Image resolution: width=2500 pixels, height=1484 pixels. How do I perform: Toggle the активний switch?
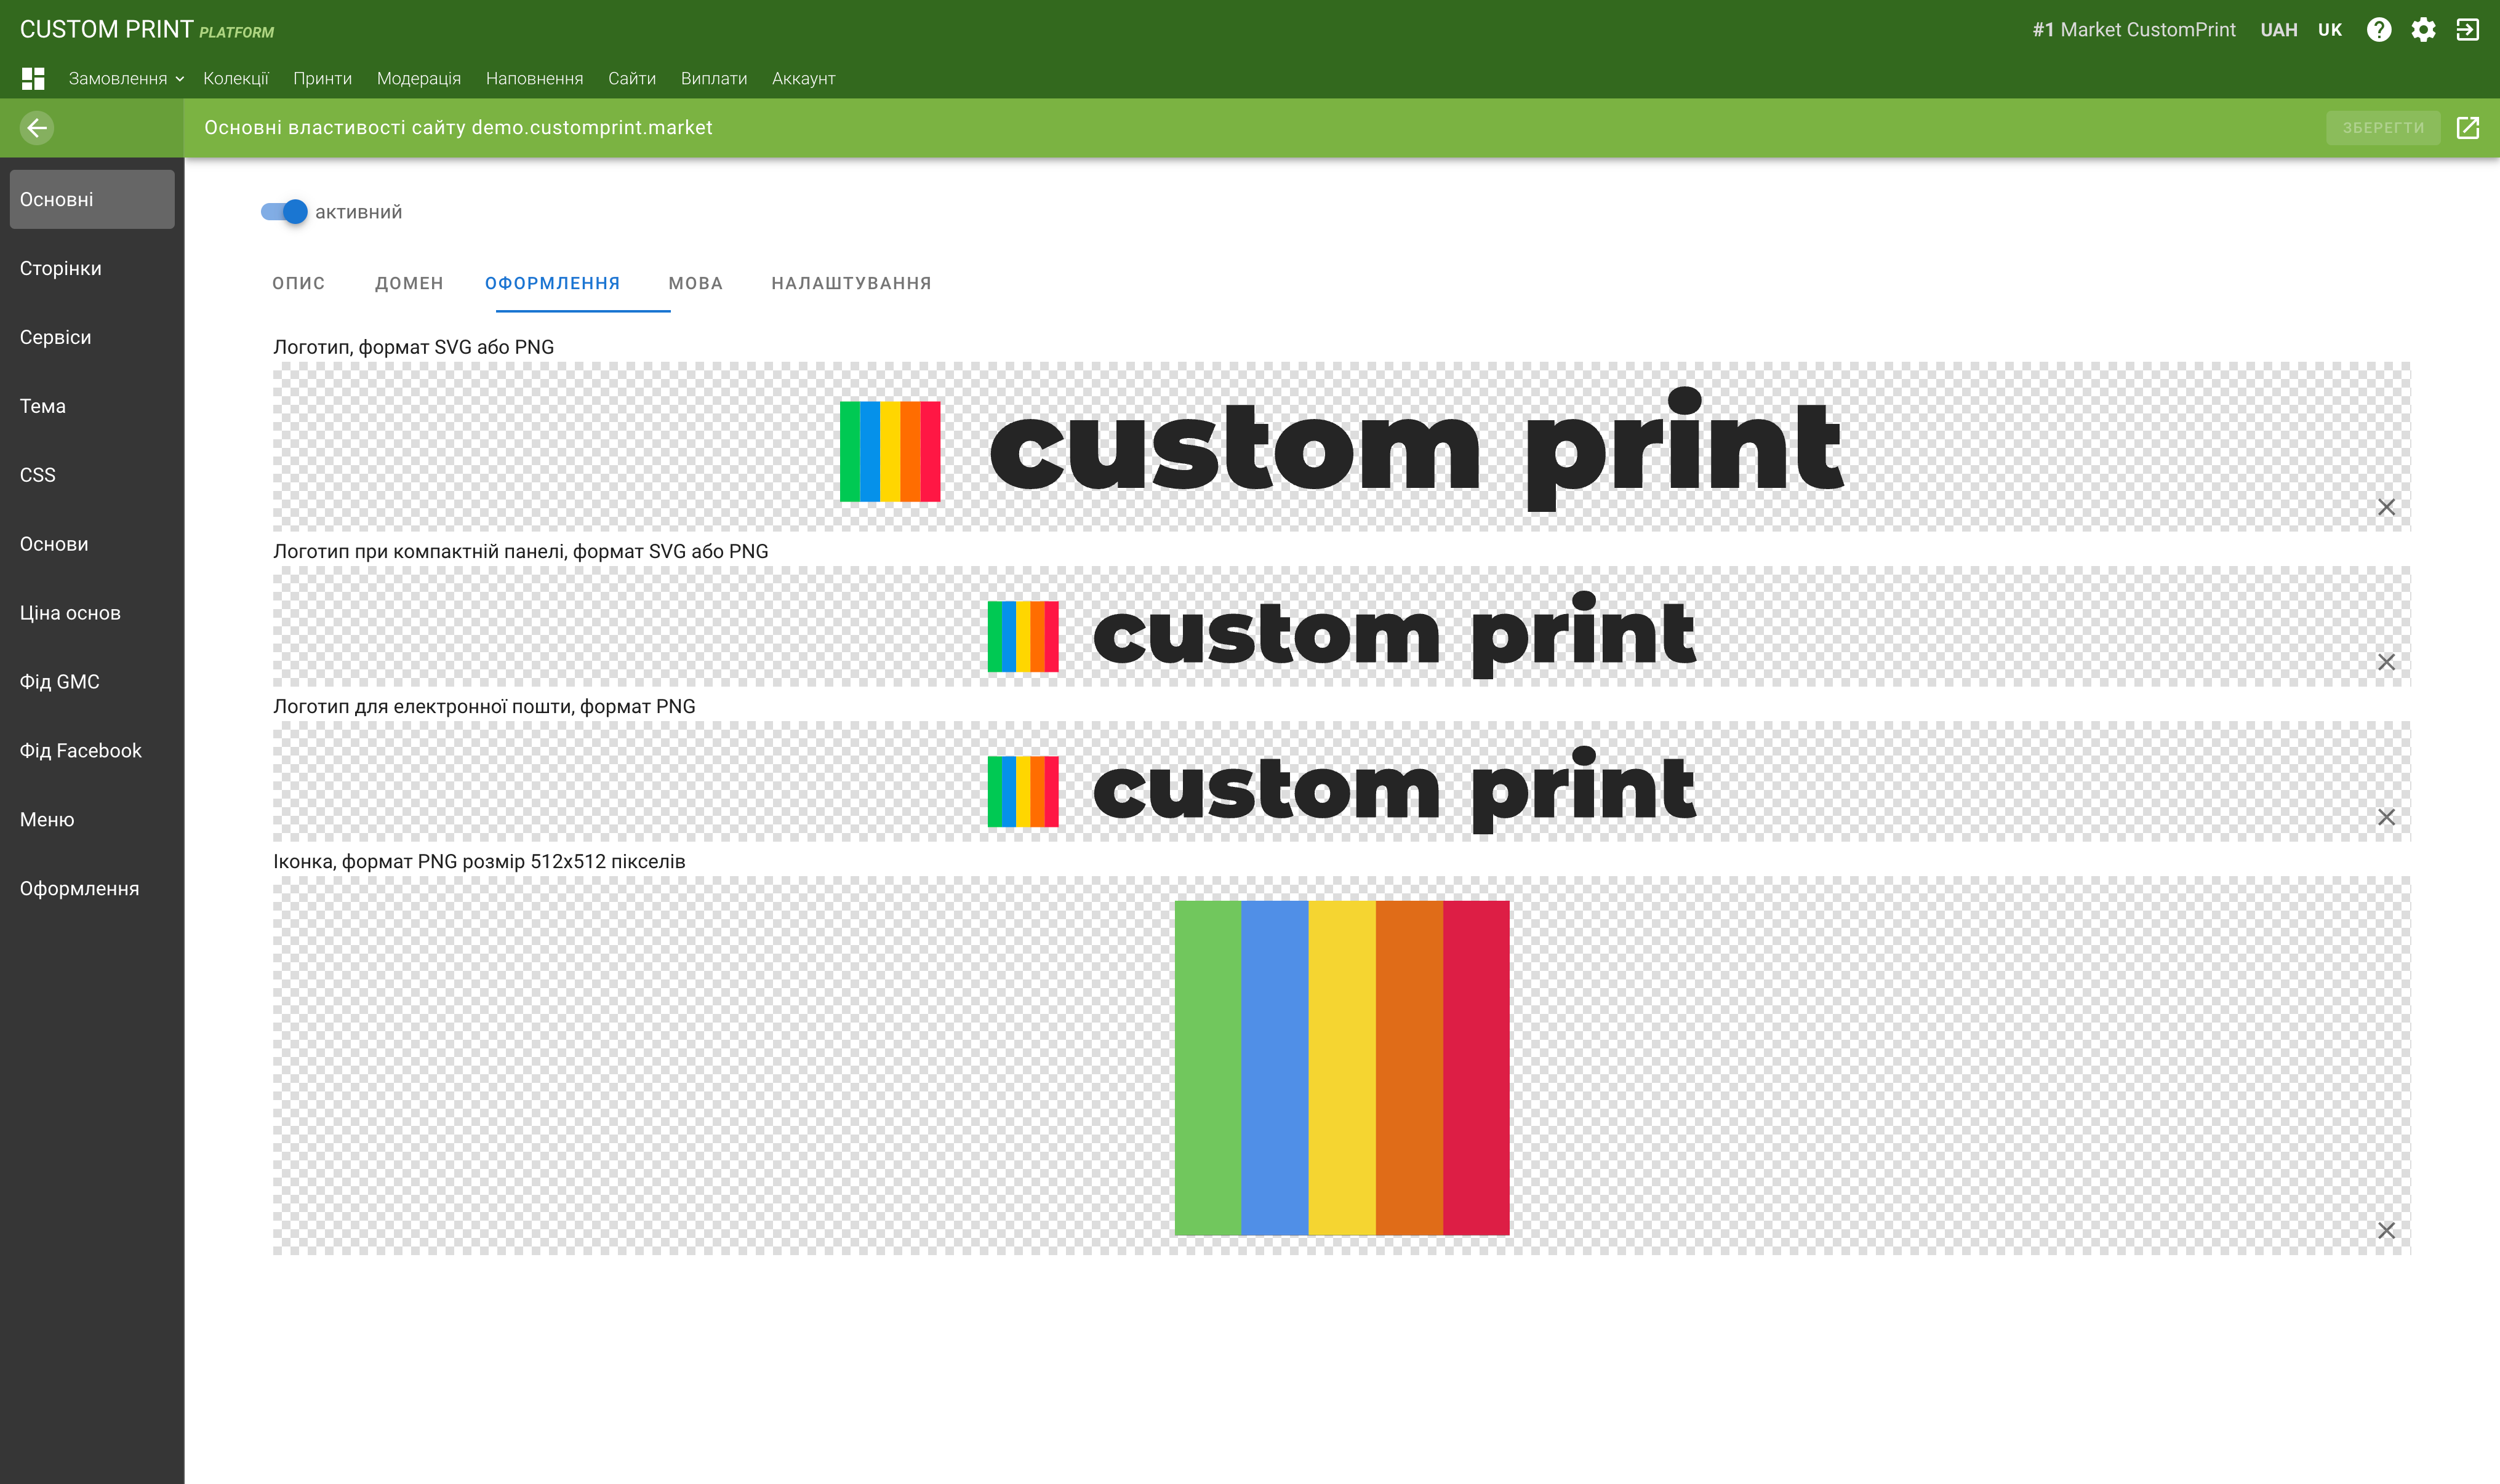click(x=284, y=212)
